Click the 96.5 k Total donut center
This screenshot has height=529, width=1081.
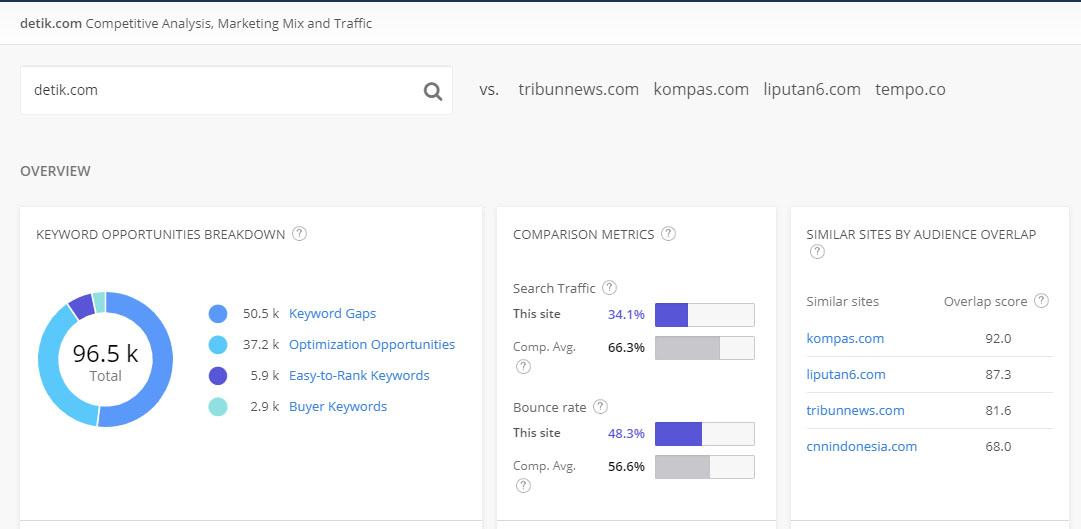(105, 361)
